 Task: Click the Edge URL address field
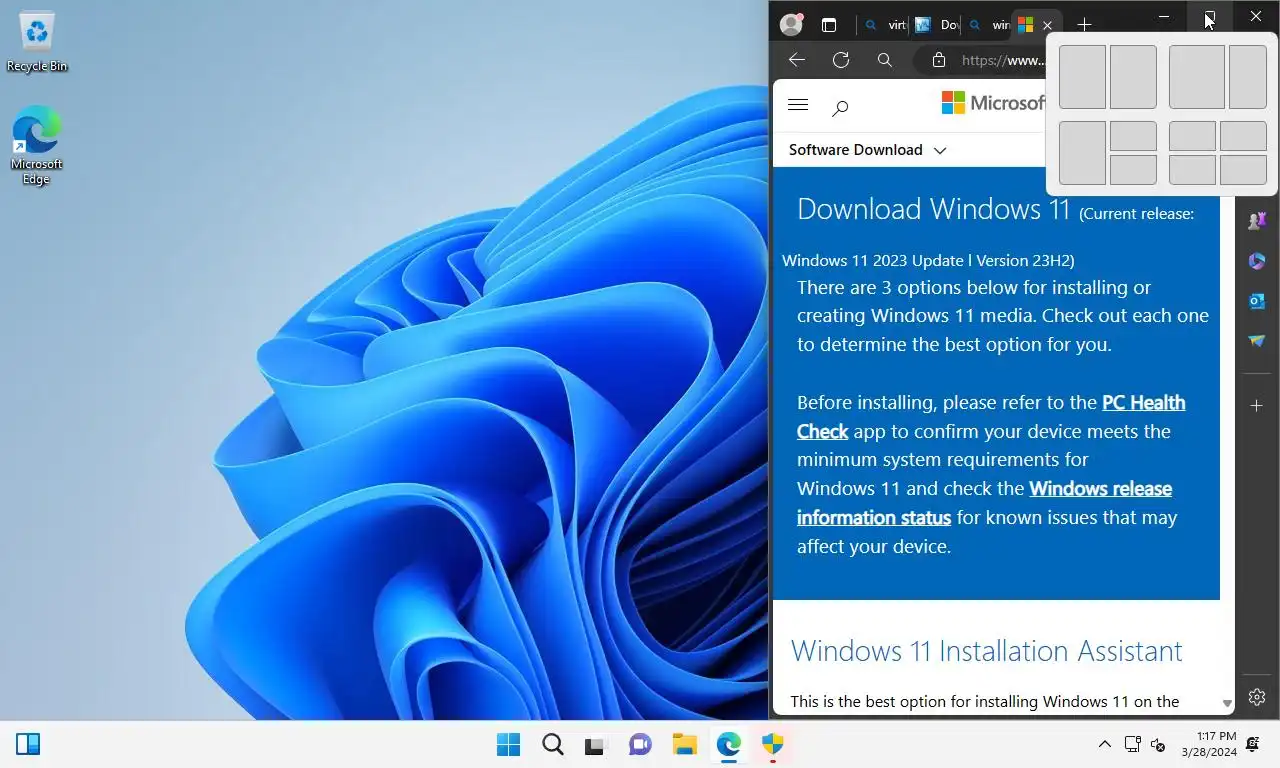pyautogui.click(x=1003, y=60)
